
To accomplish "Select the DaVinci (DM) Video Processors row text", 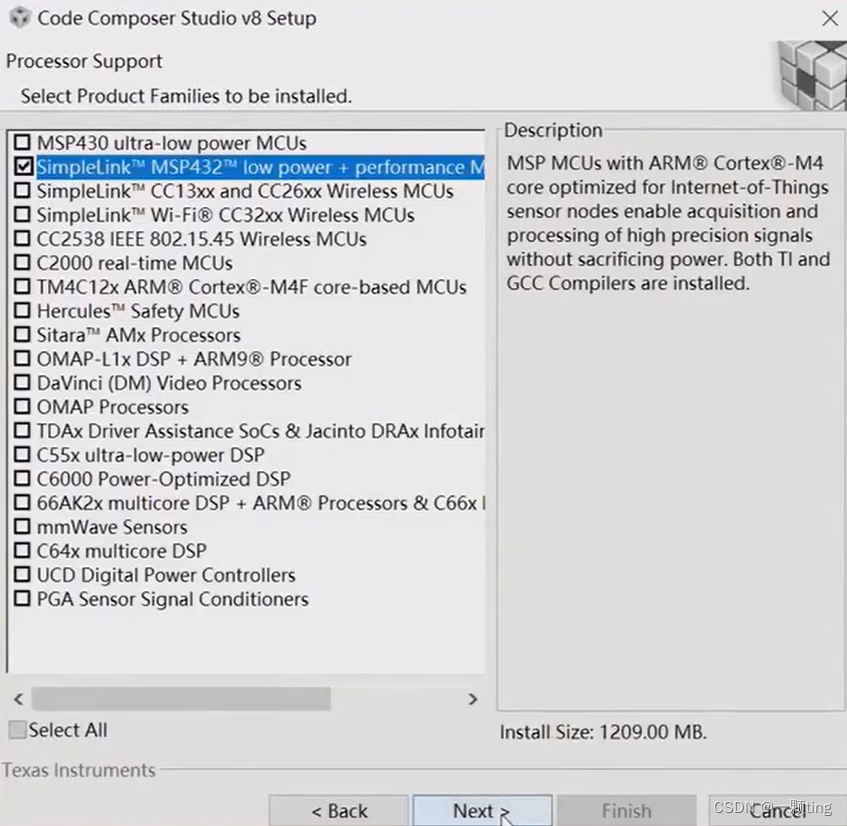I will click(169, 383).
